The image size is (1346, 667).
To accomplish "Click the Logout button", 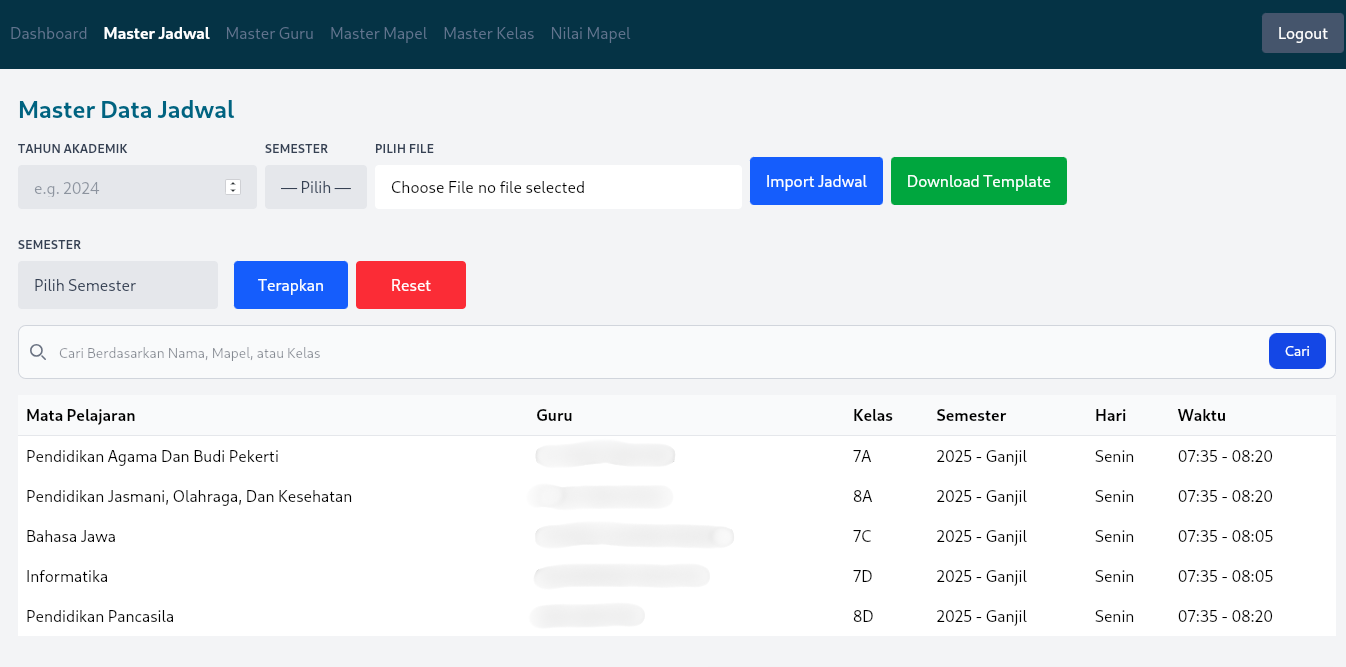I will coord(1302,33).
